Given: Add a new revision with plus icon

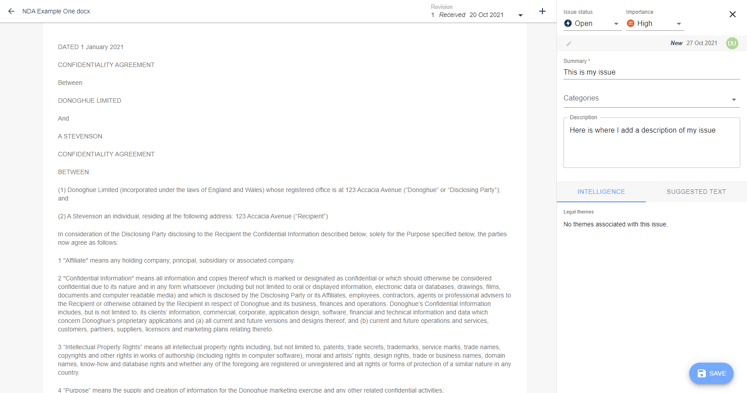Looking at the screenshot, I should tap(542, 11).
